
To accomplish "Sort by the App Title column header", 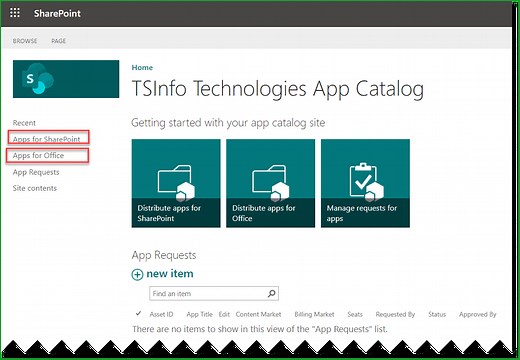I will 199,314.
